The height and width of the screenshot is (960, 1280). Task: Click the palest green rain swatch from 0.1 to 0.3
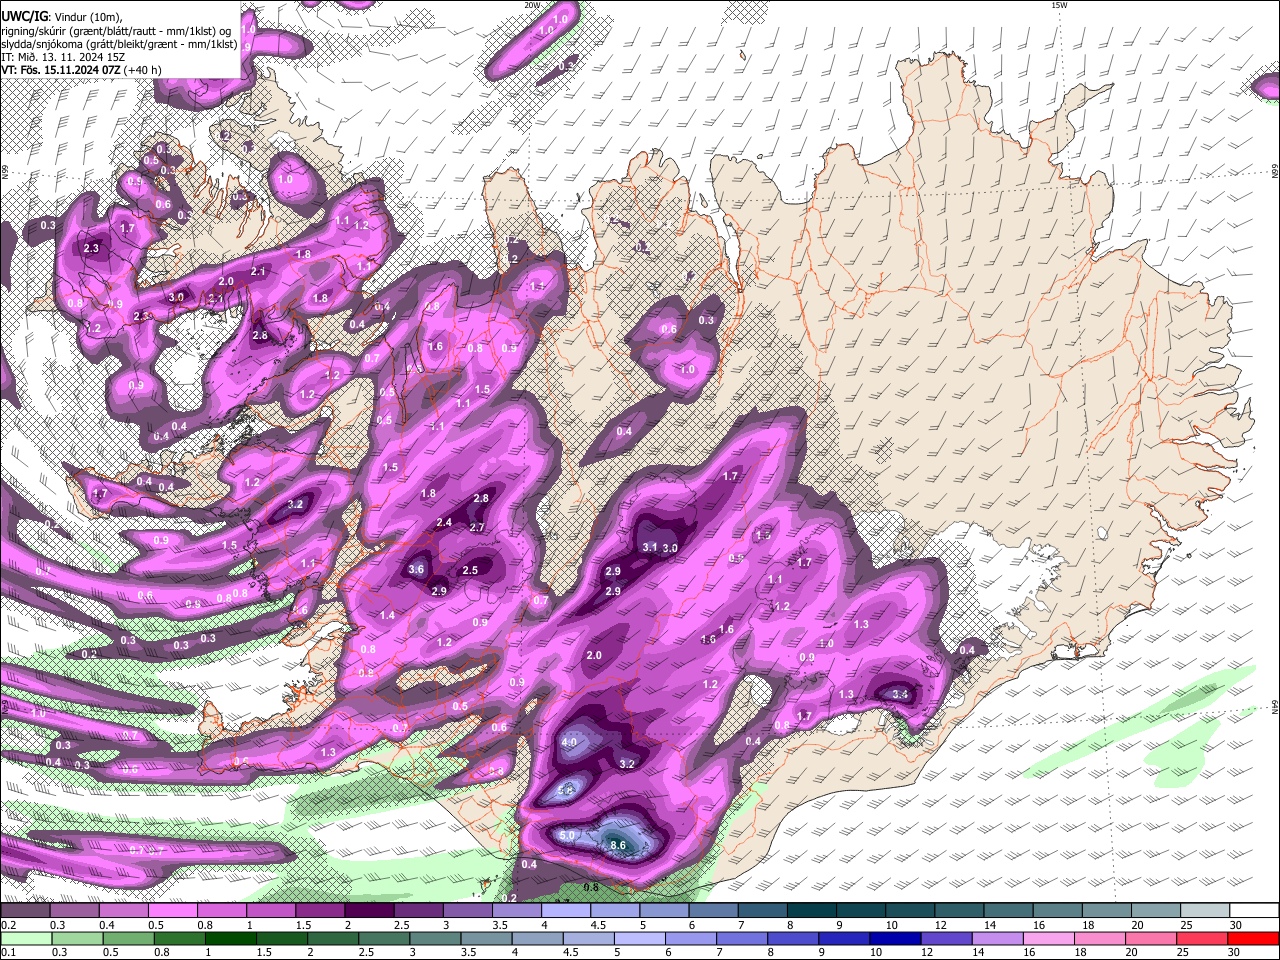click(x=25, y=939)
